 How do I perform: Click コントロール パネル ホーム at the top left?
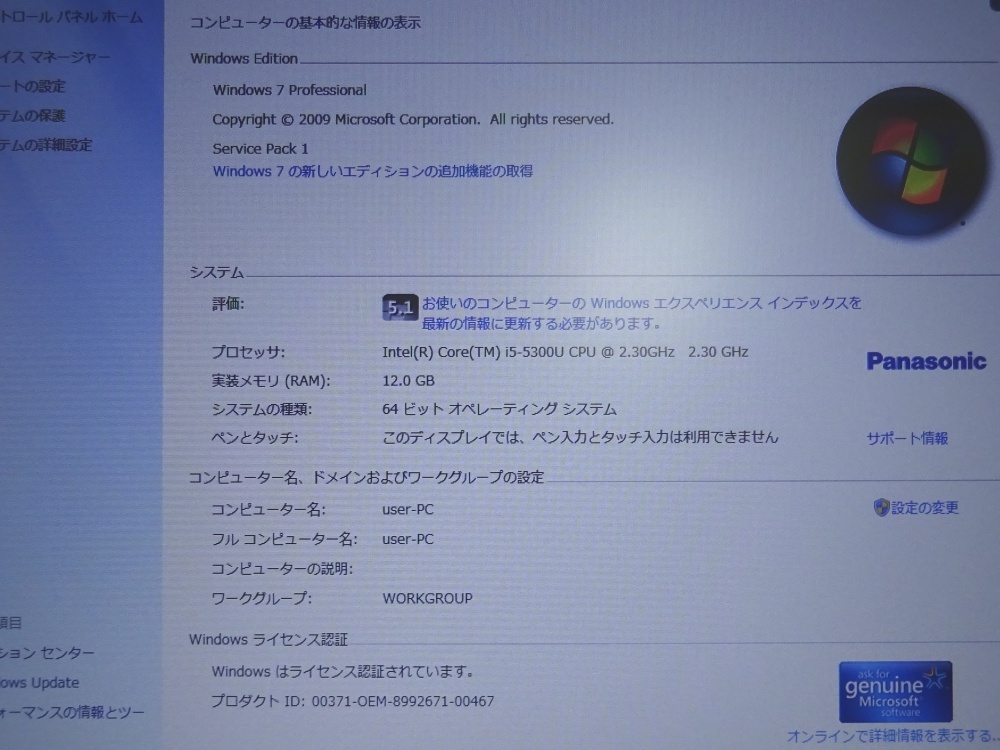click(x=70, y=16)
